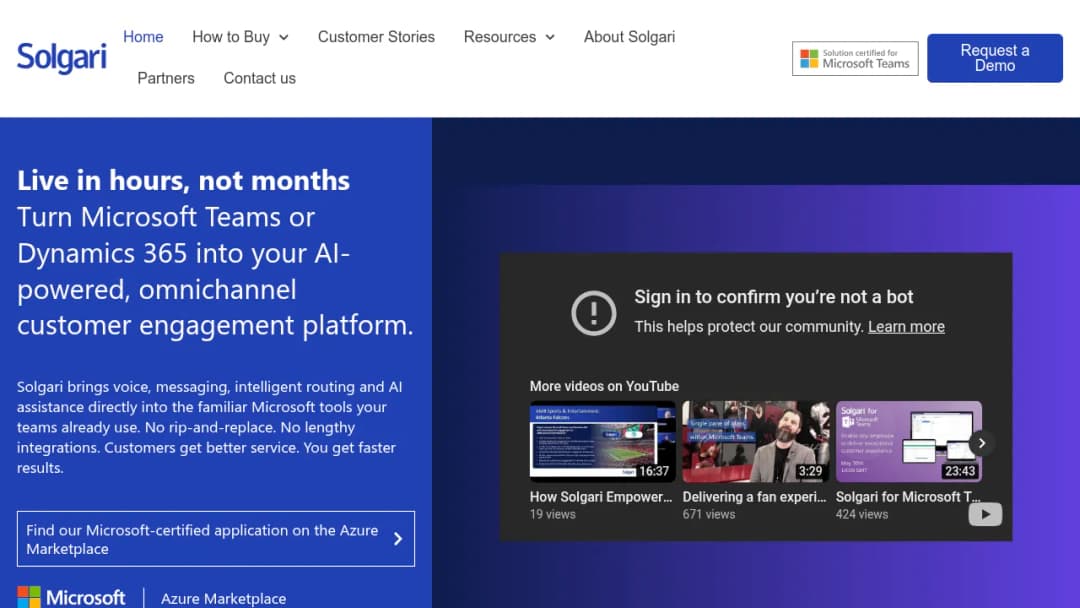Viewport: 1080px width, 608px height.
Task: Click the Solgari logo
Action: tap(62, 58)
